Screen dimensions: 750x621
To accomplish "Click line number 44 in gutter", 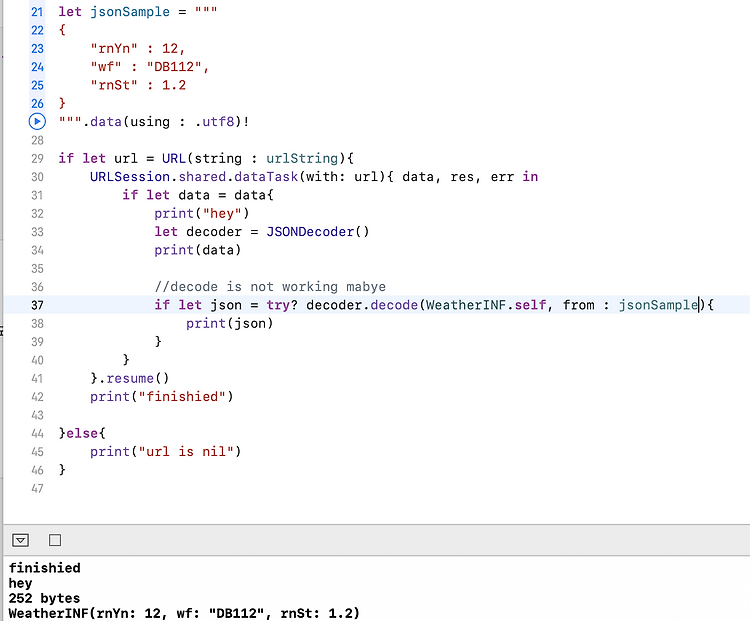I will [37, 433].
